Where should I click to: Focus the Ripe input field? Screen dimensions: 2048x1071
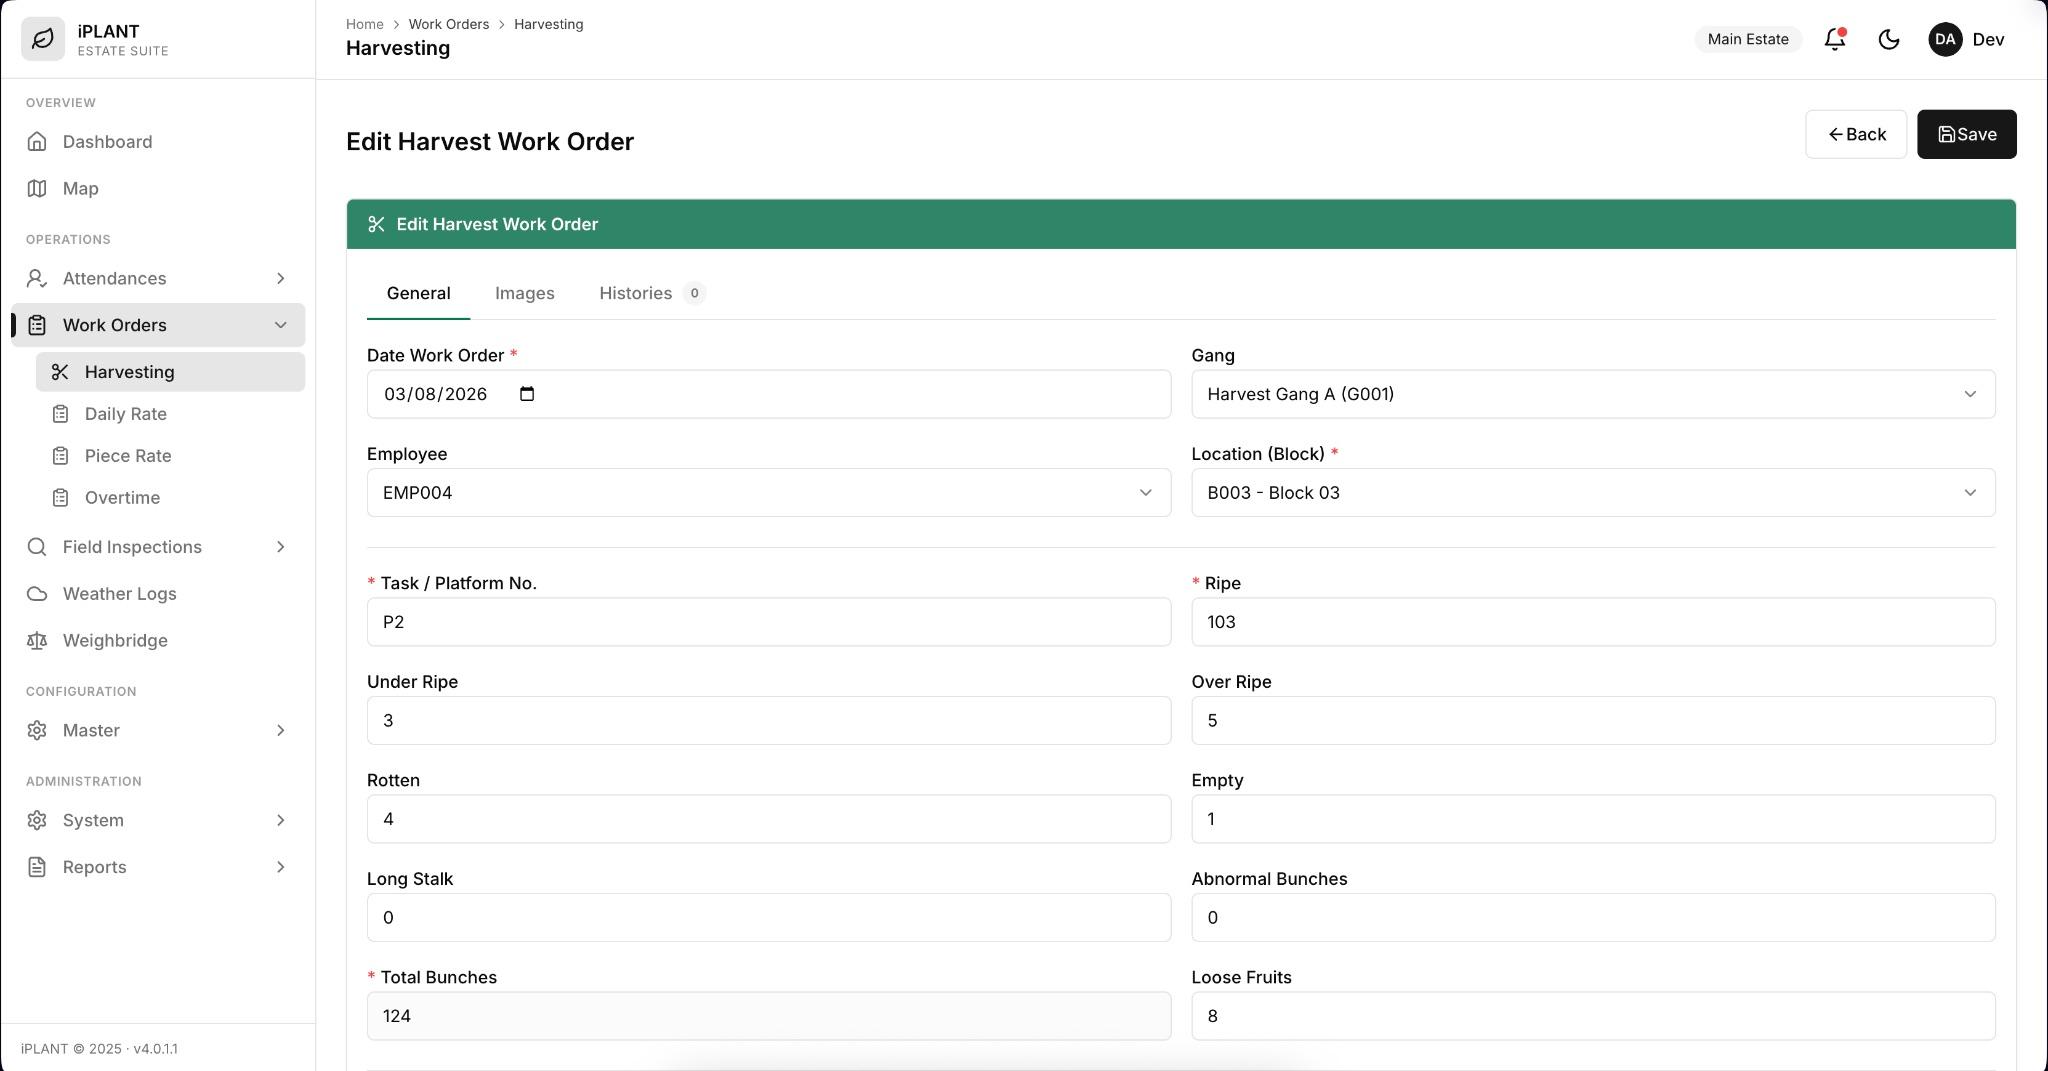click(1593, 622)
